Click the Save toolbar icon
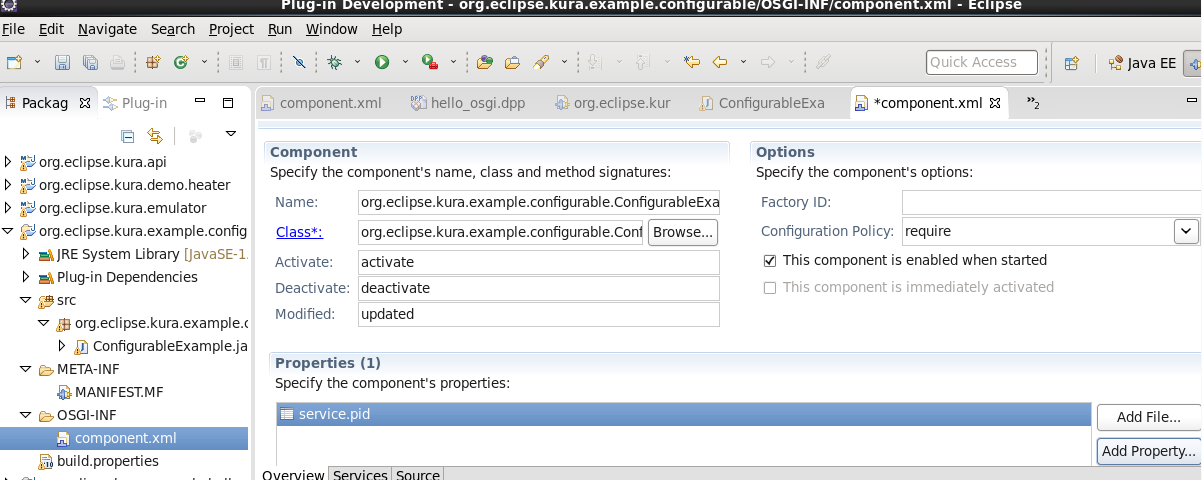This screenshot has width=1202, height=480. 62,62
